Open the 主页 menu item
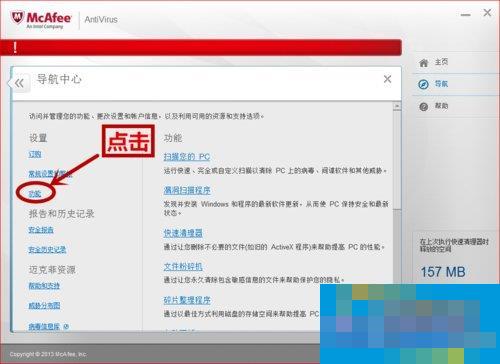This screenshot has height=364, width=500. pyautogui.click(x=441, y=62)
